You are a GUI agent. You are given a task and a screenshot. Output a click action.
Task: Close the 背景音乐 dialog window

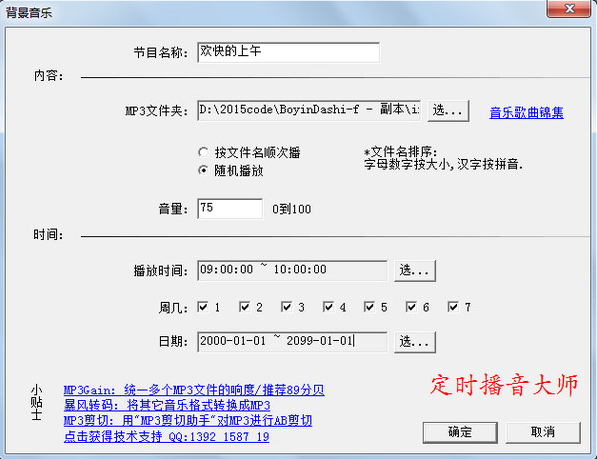click(569, 8)
